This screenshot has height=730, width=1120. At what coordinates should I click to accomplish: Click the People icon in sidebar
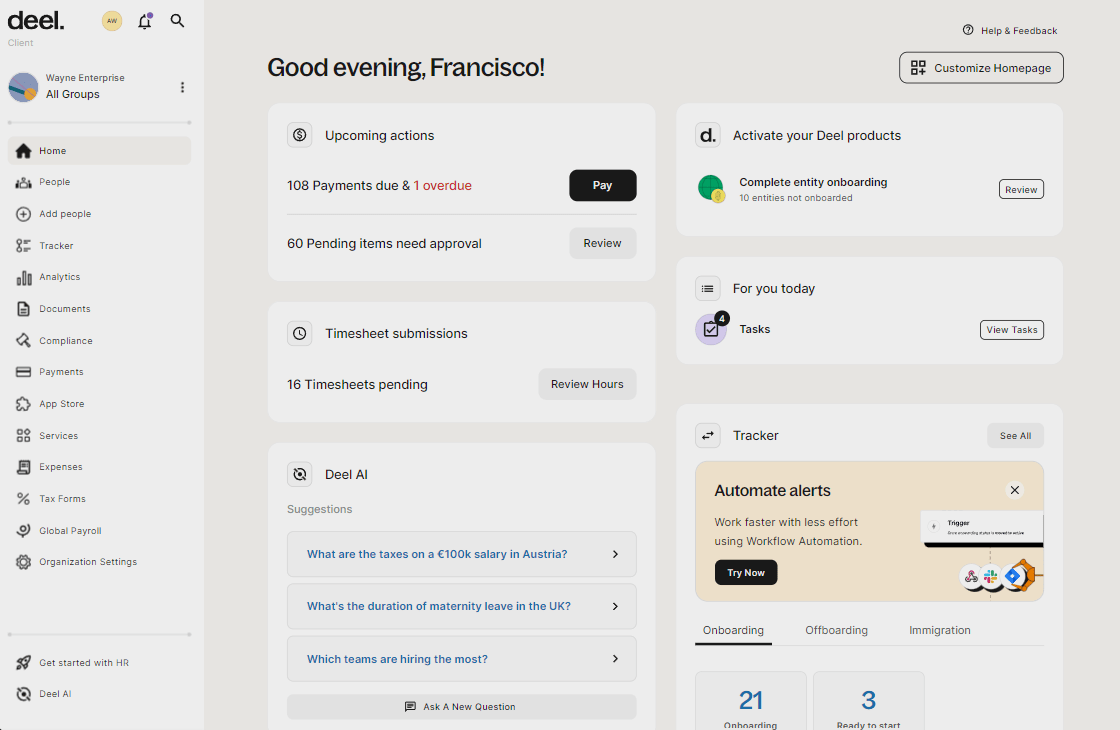[x=24, y=182]
